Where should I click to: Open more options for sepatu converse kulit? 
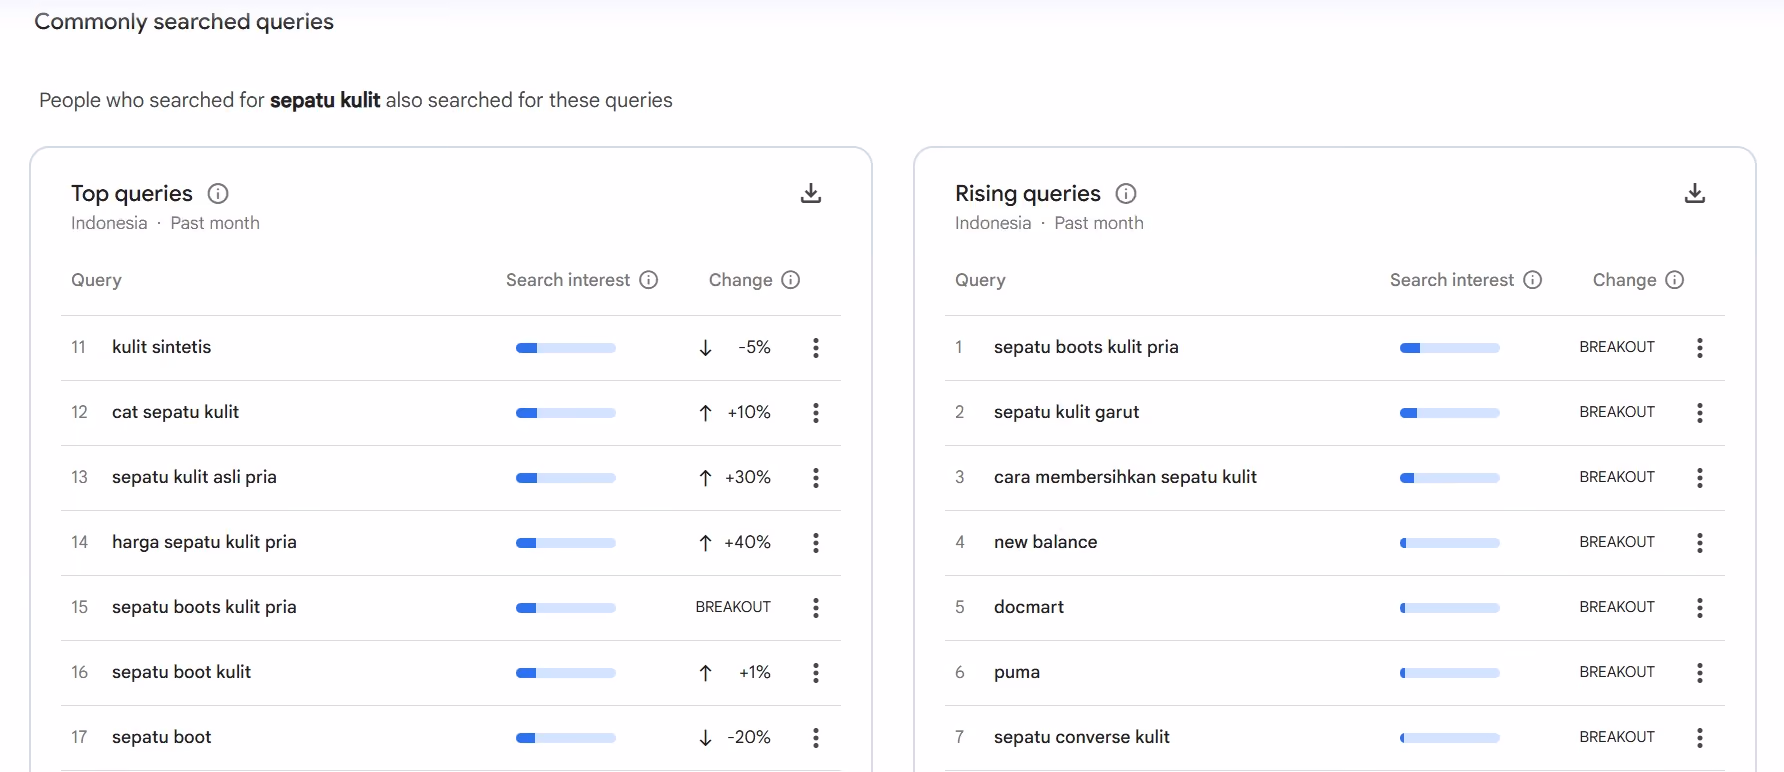click(x=1700, y=738)
